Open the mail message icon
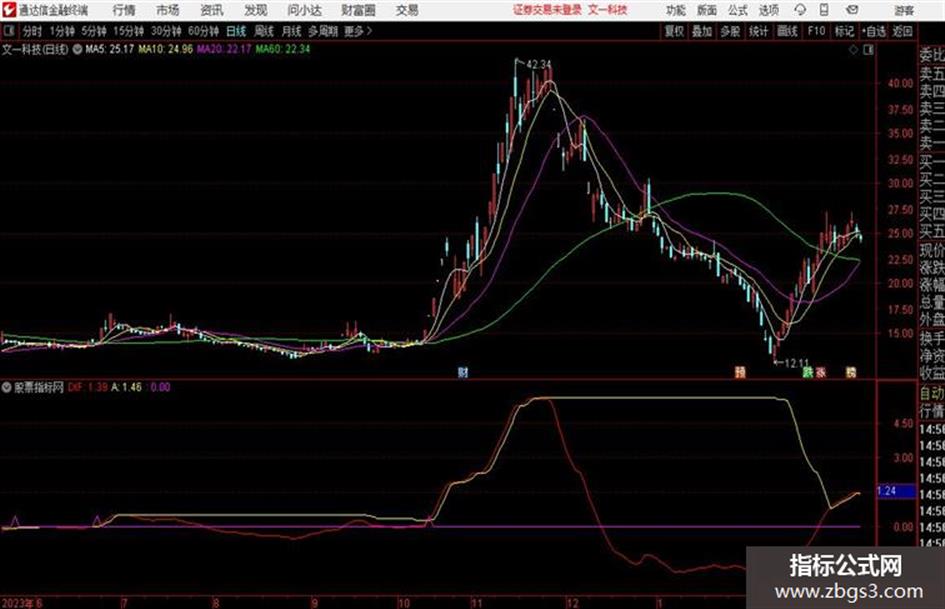 tap(852, 10)
